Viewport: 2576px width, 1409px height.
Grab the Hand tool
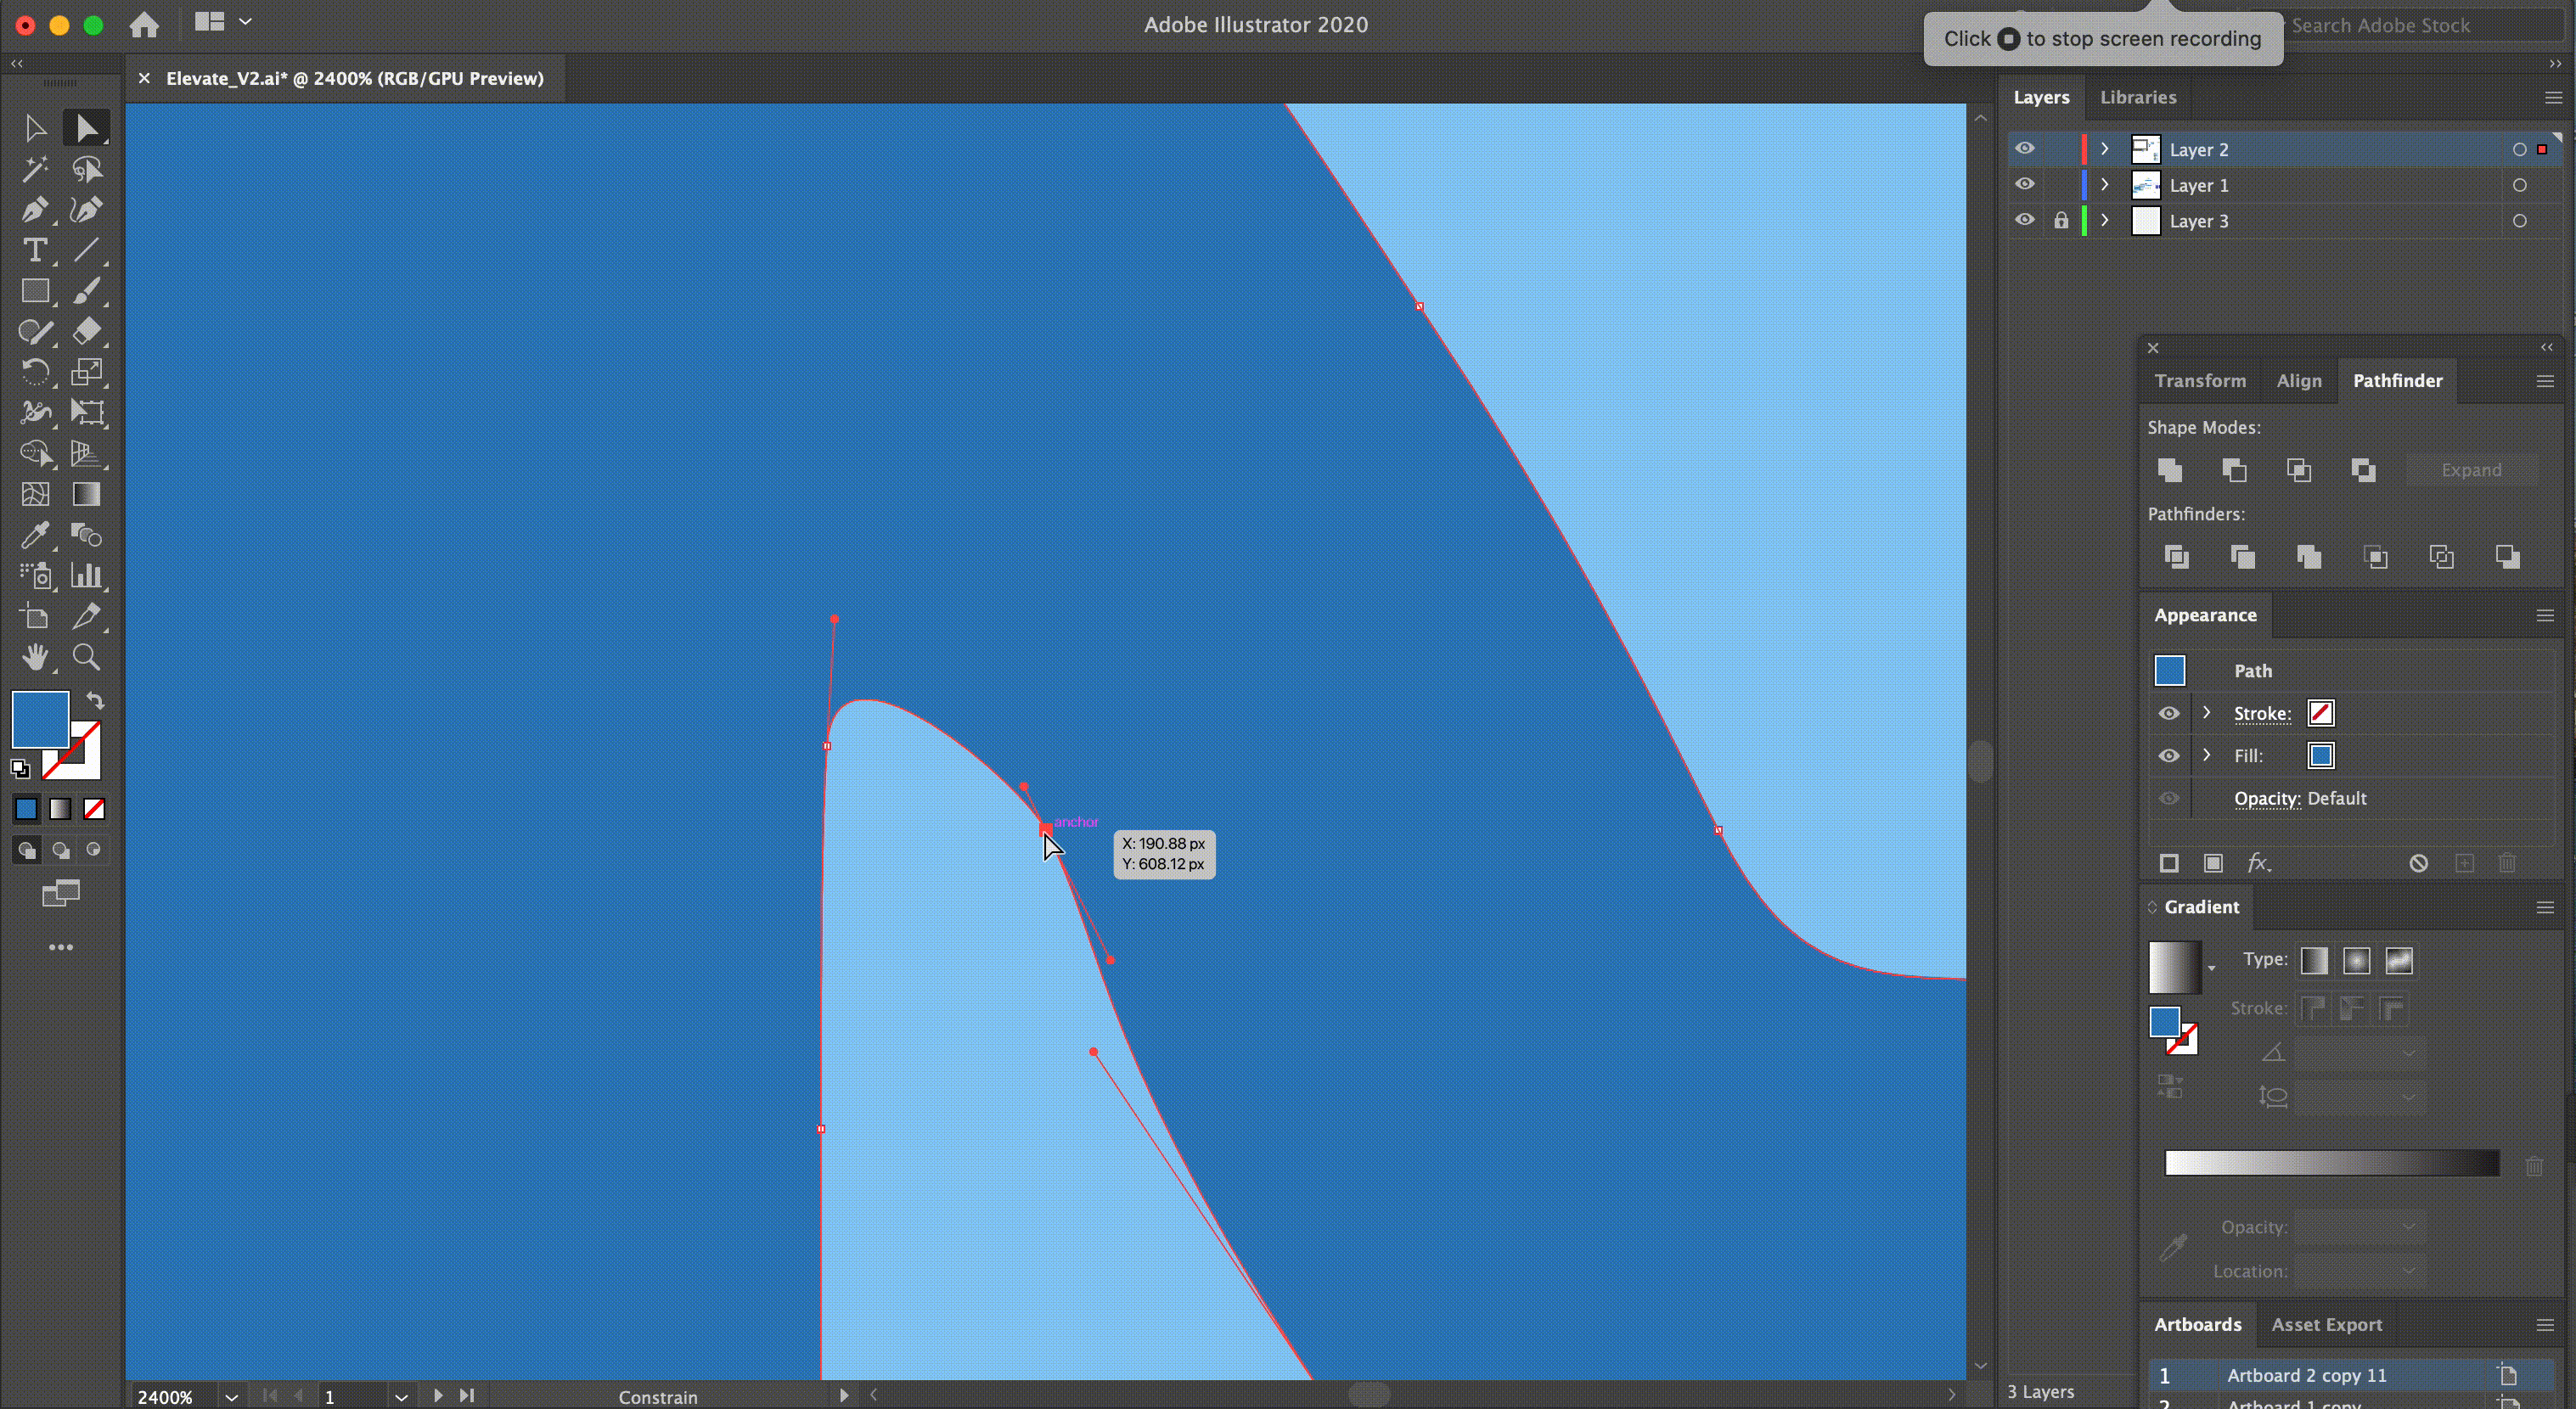36,656
